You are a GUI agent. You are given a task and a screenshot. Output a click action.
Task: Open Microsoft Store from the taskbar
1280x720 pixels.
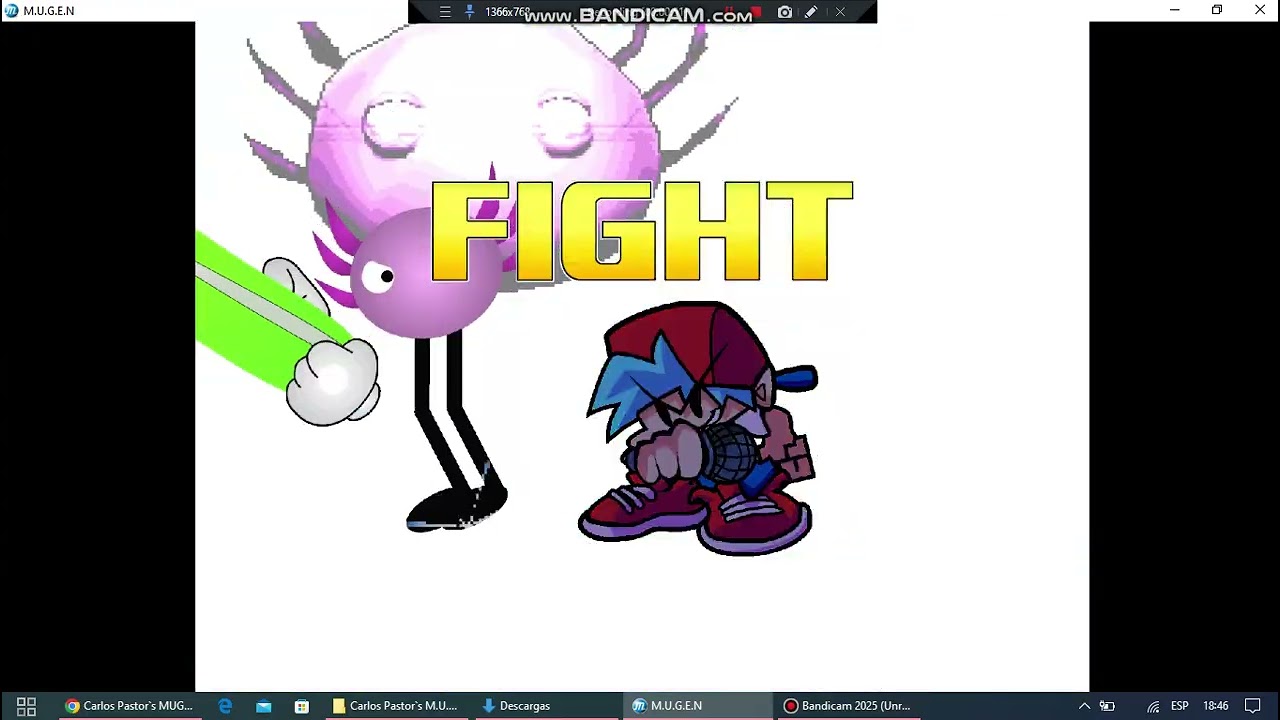301,706
